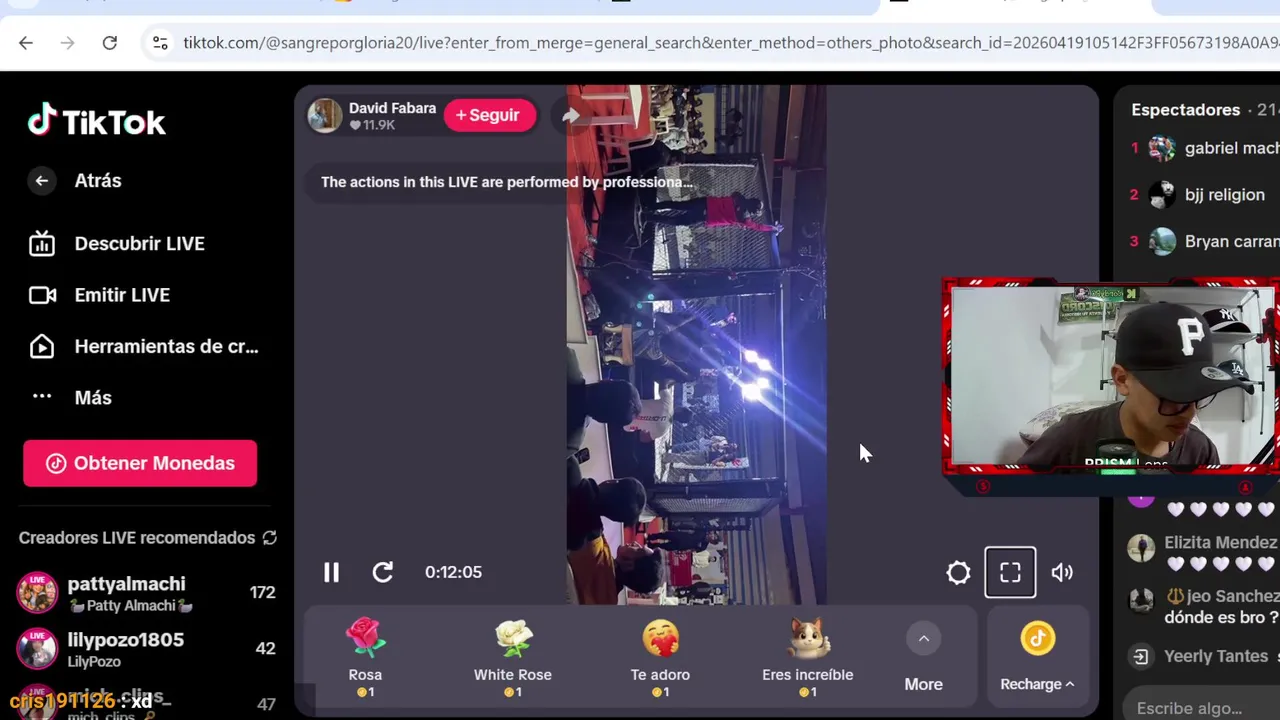Viewport: 1280px width, 720px height.
Task: Send Te adoro gift
Action: click(660, 657)
